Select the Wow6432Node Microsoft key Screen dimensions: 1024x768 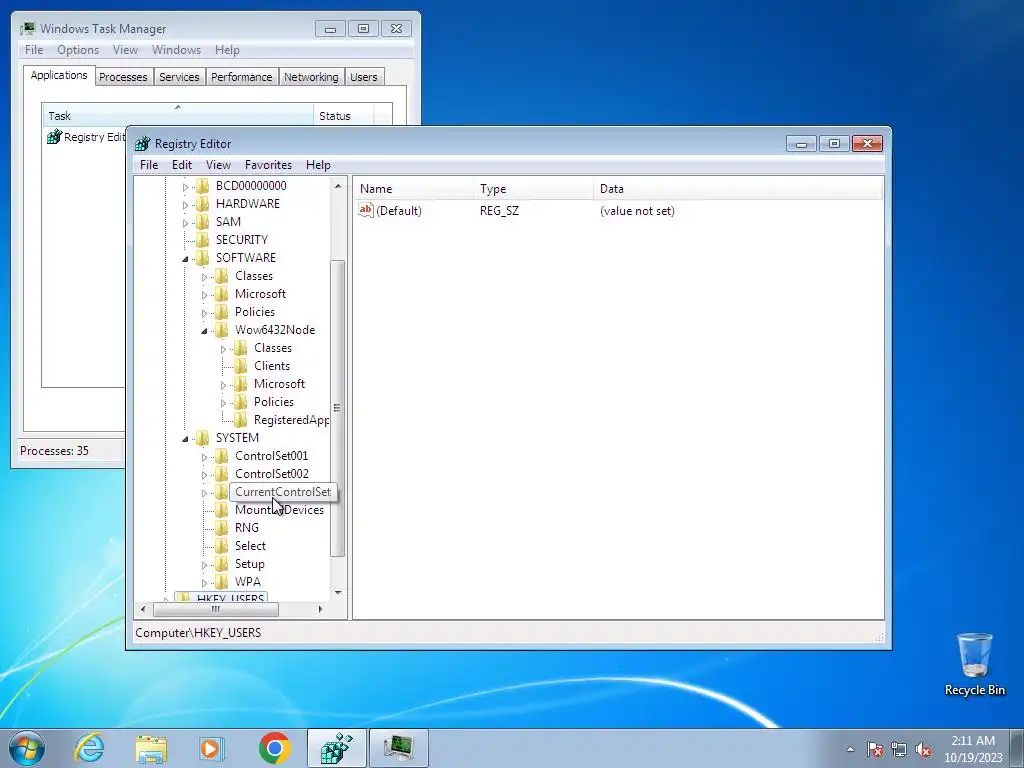coord(279,384)
